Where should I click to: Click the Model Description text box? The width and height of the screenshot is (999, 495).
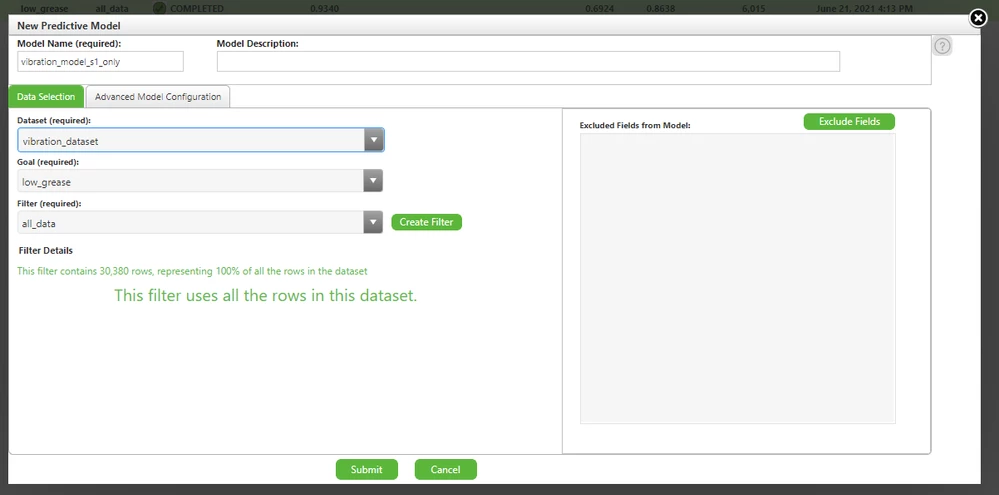[x=528, y=62]
